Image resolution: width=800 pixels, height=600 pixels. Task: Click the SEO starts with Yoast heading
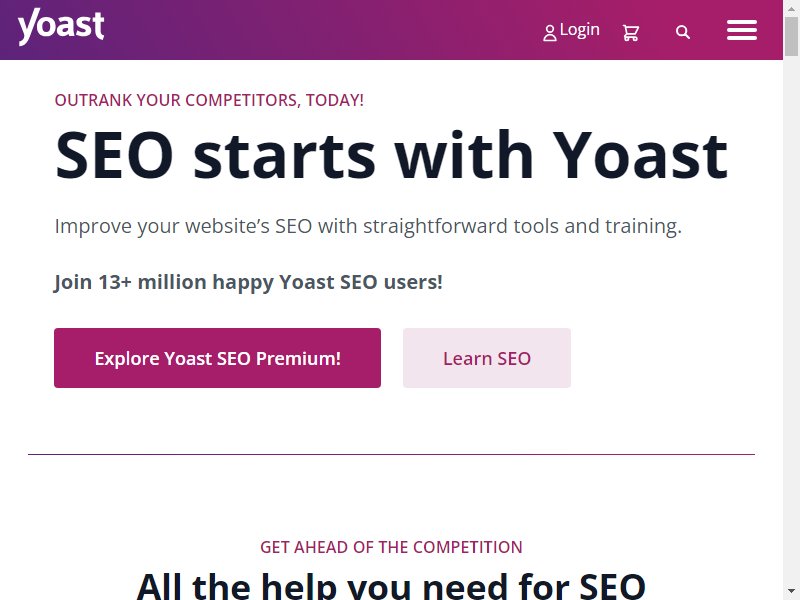tap(391, 155)
